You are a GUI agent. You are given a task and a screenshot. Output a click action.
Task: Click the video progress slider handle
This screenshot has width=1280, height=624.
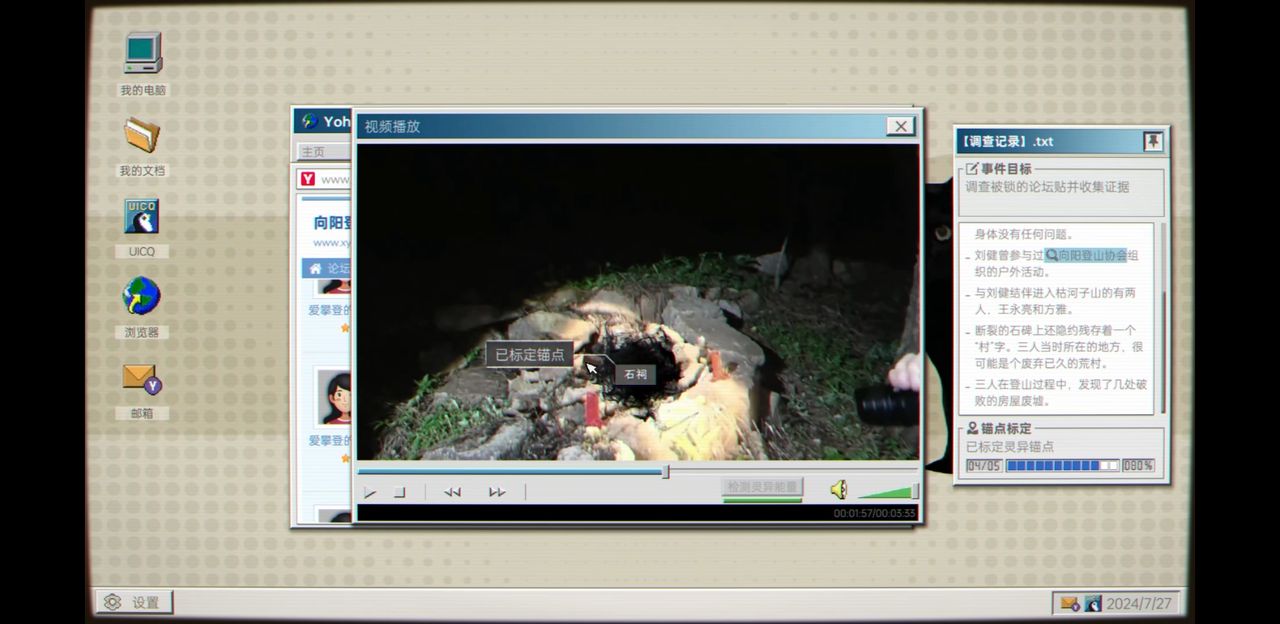[665, 471]
